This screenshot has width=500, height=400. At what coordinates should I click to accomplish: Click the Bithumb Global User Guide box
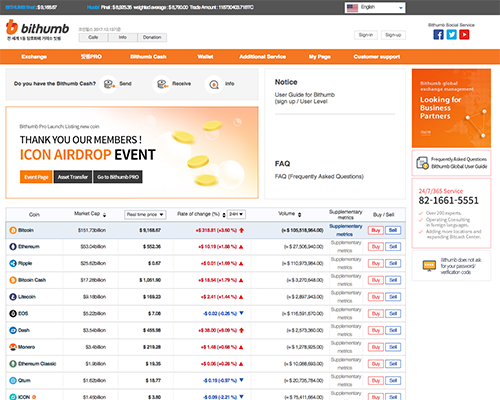pos(451,163)
